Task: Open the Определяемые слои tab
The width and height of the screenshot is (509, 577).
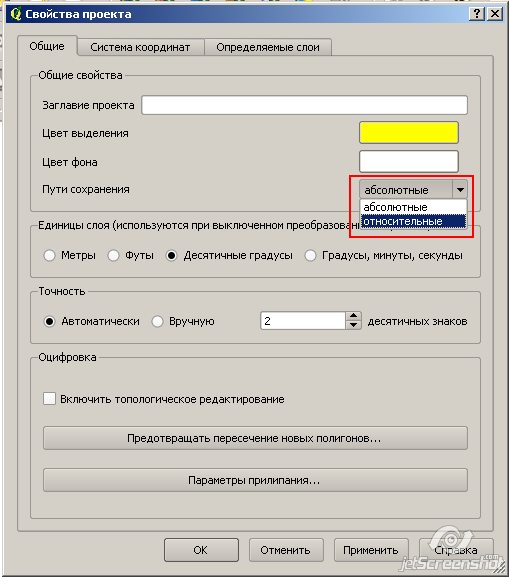Action: pyautogui.click(x=268, y=47)
